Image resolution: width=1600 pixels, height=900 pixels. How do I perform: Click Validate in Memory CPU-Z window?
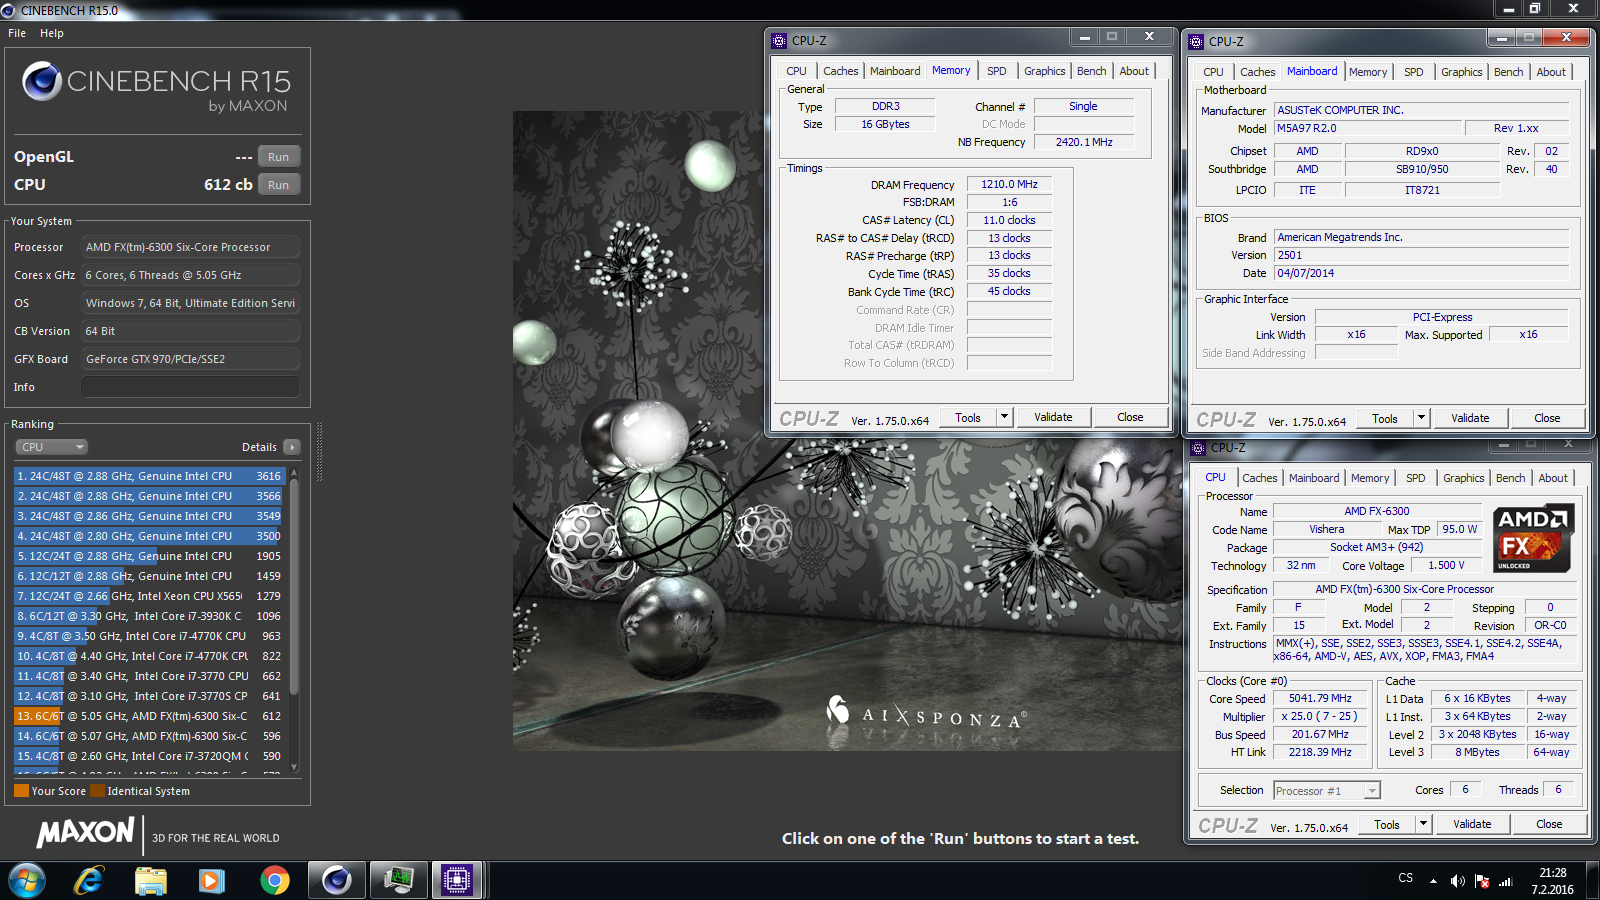[x=1053, y=418]
